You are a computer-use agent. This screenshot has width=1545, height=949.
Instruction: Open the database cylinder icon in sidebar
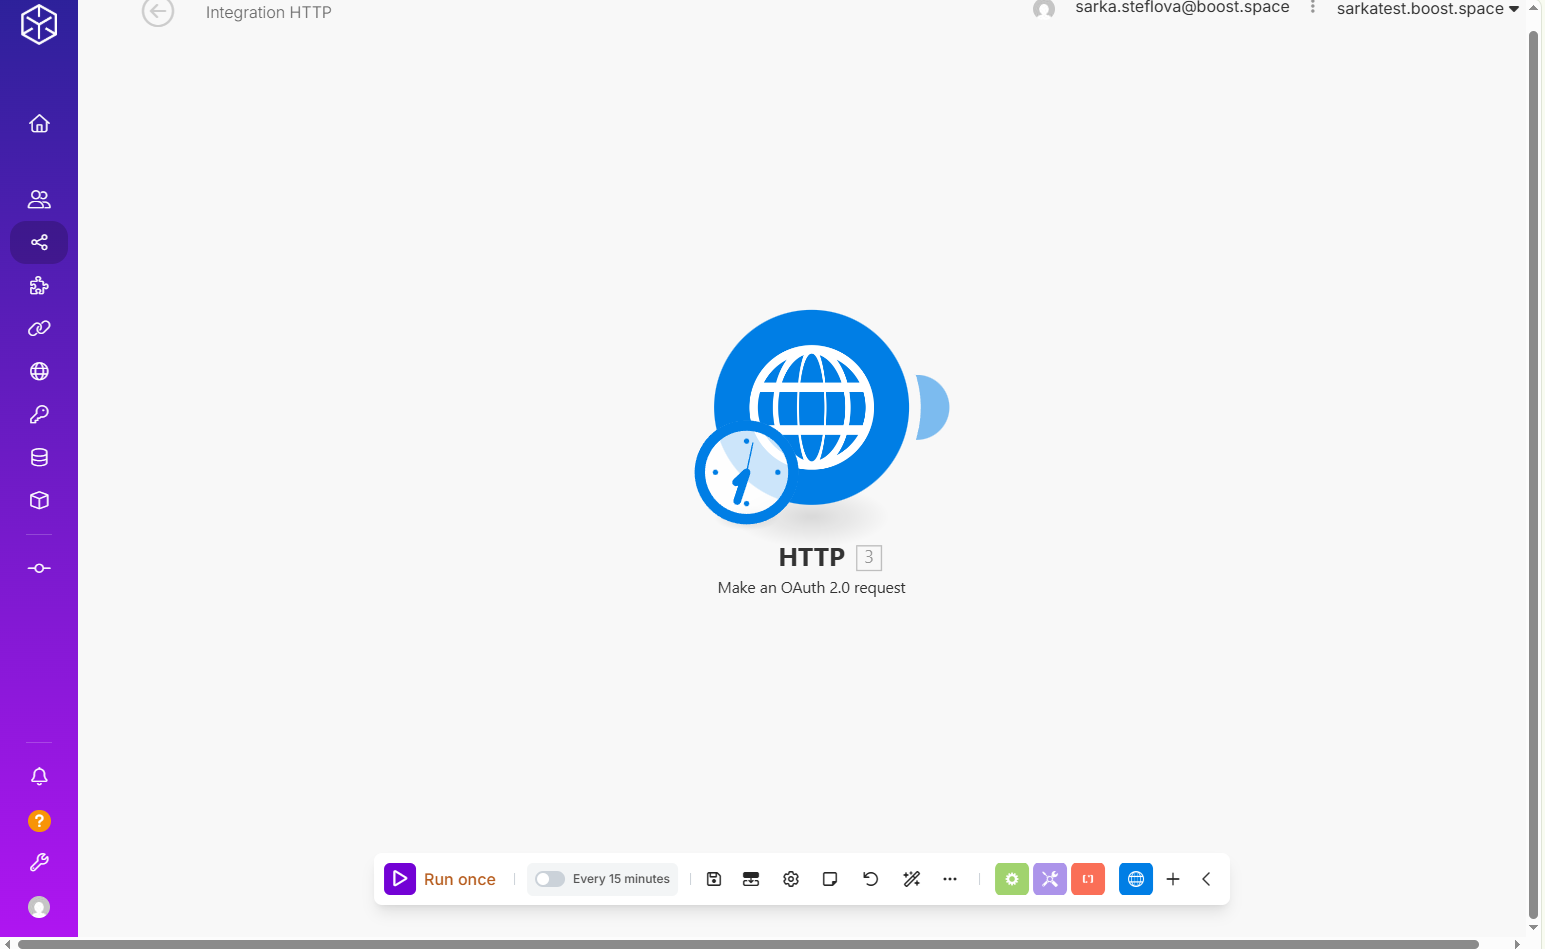point(39,457)
